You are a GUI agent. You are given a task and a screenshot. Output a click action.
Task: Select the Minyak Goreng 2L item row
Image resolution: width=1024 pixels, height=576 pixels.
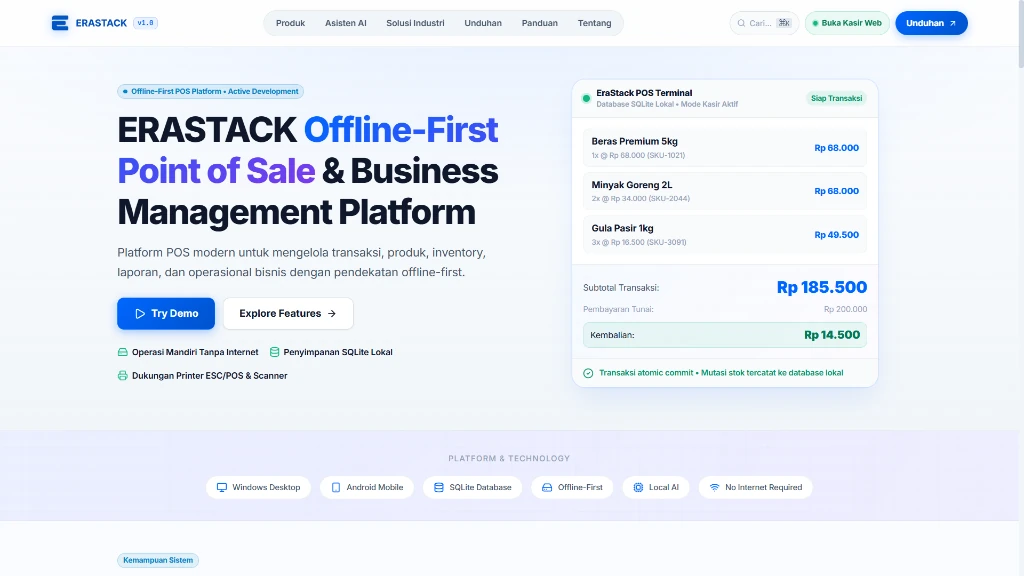(725, 191)
